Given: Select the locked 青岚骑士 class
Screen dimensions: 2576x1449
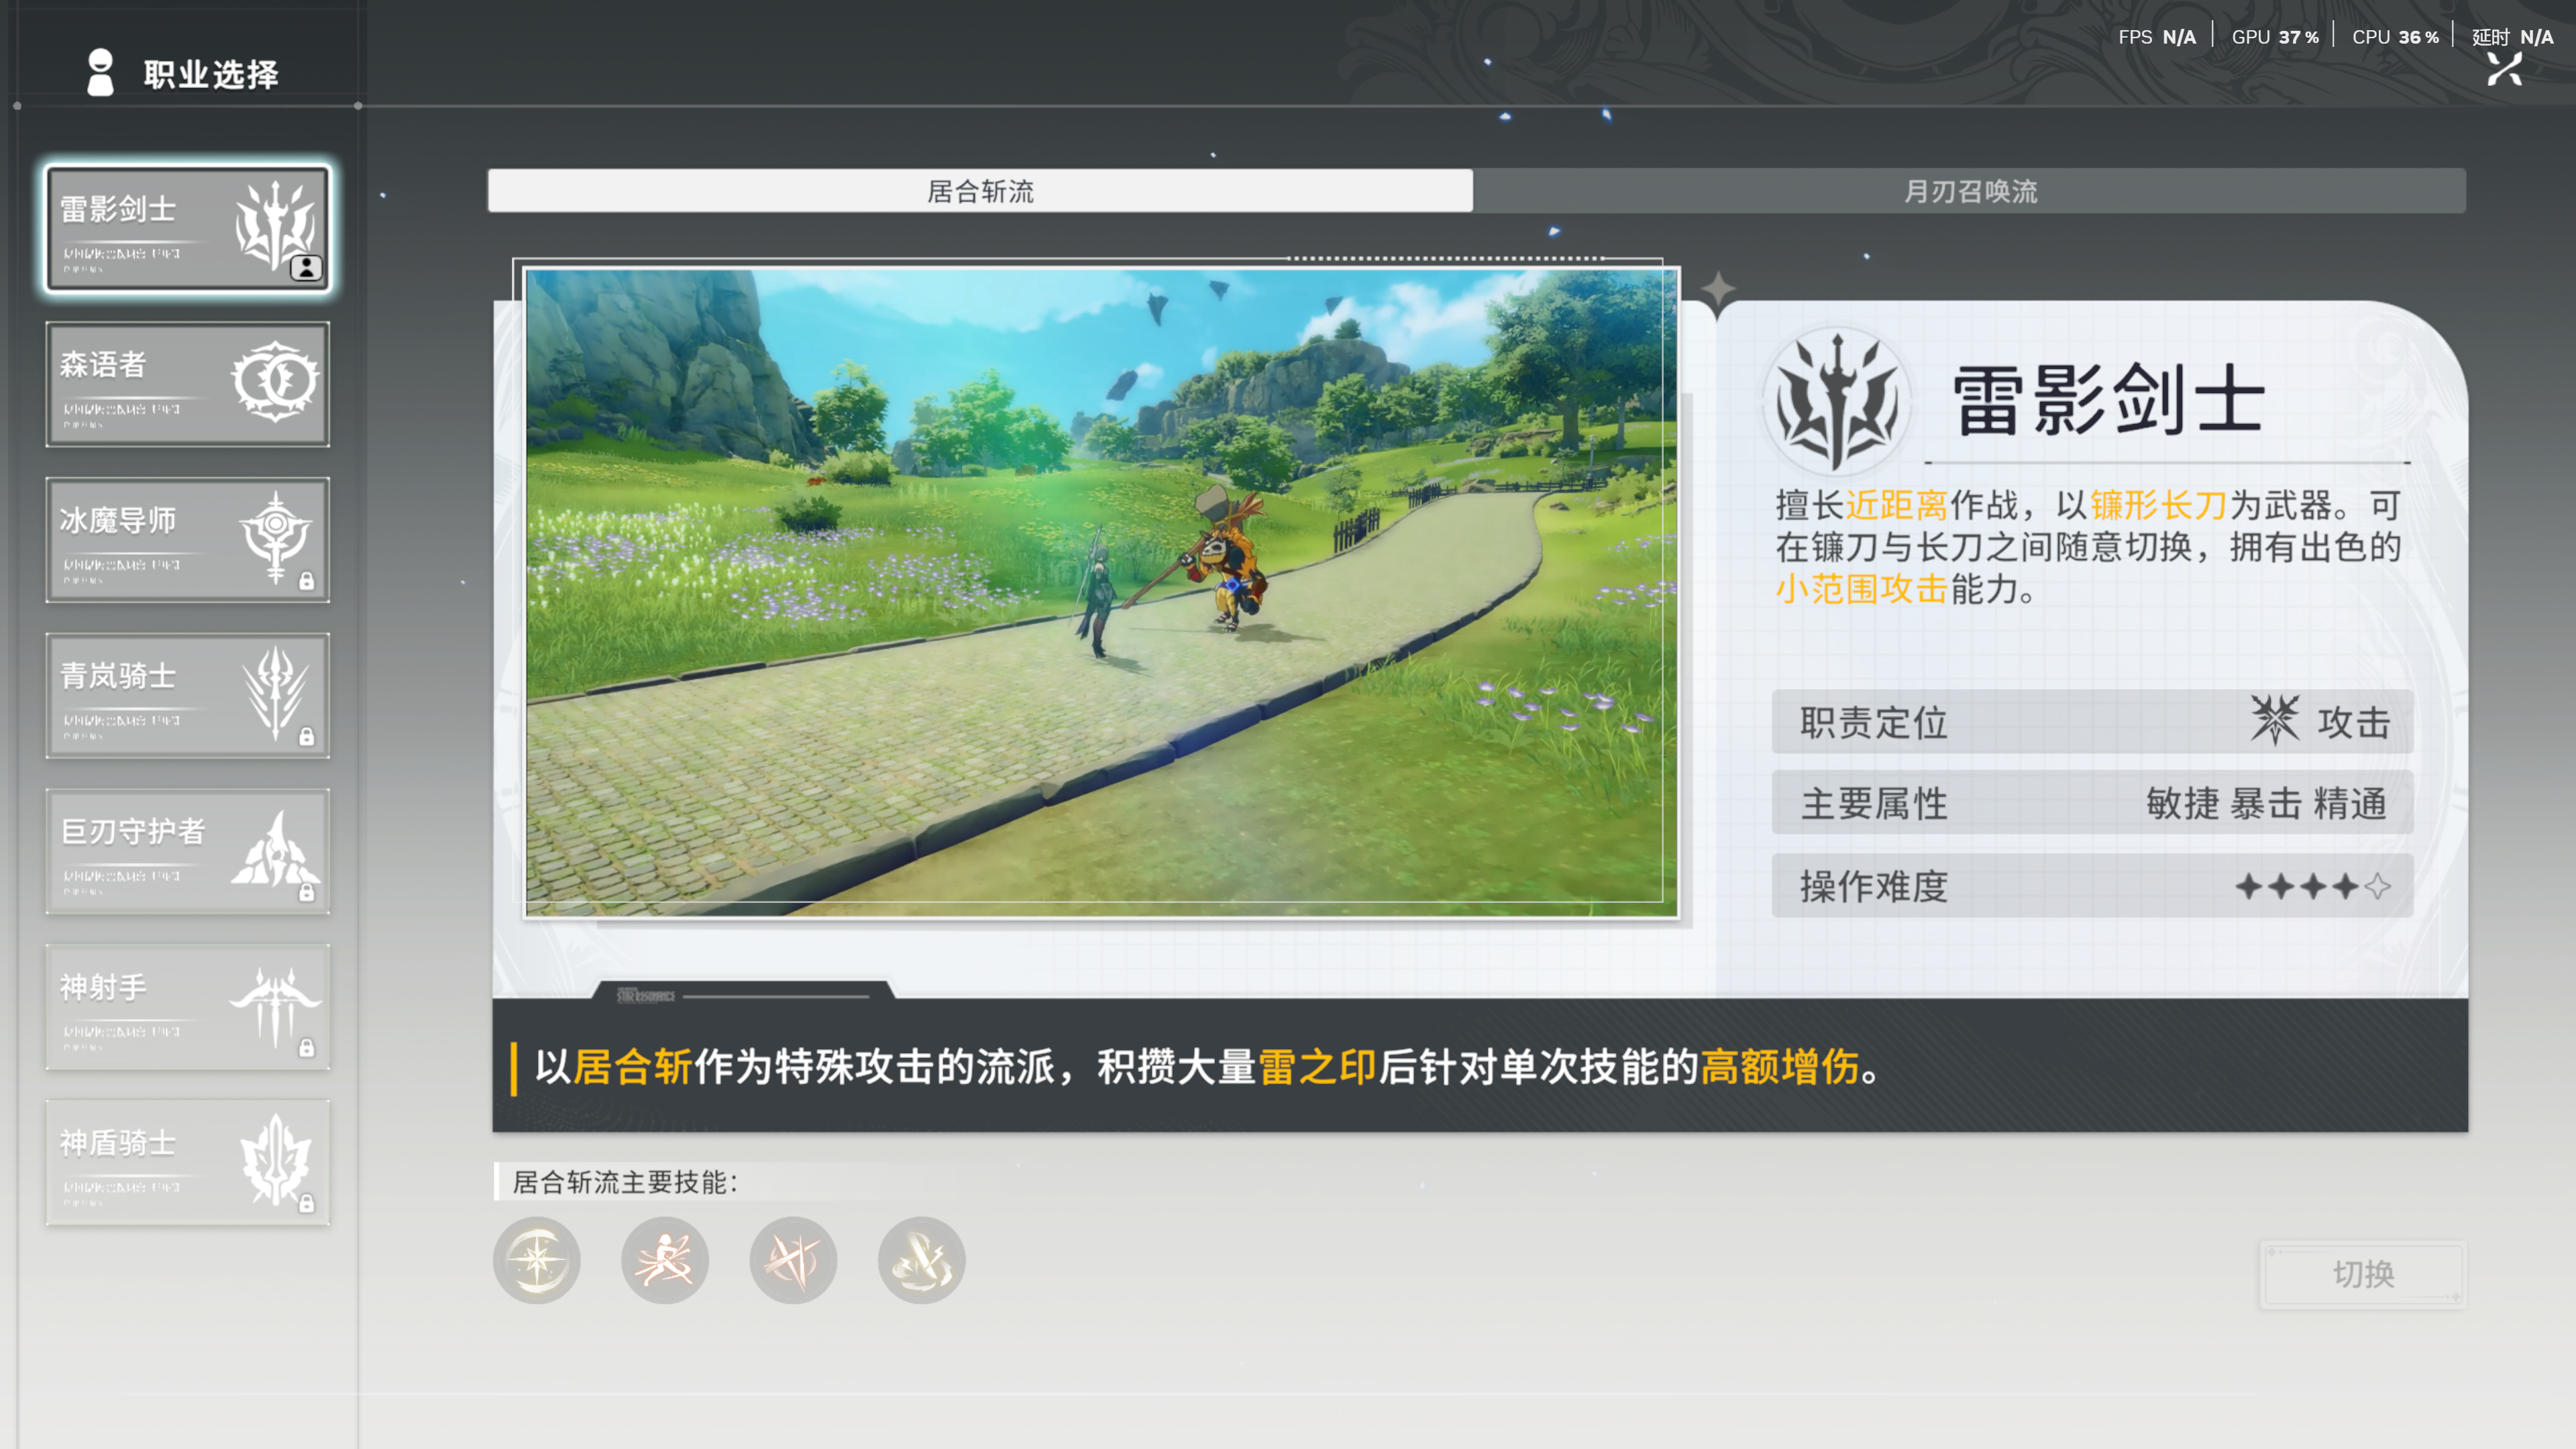Looking at the screenshot, I should point(188,695).
